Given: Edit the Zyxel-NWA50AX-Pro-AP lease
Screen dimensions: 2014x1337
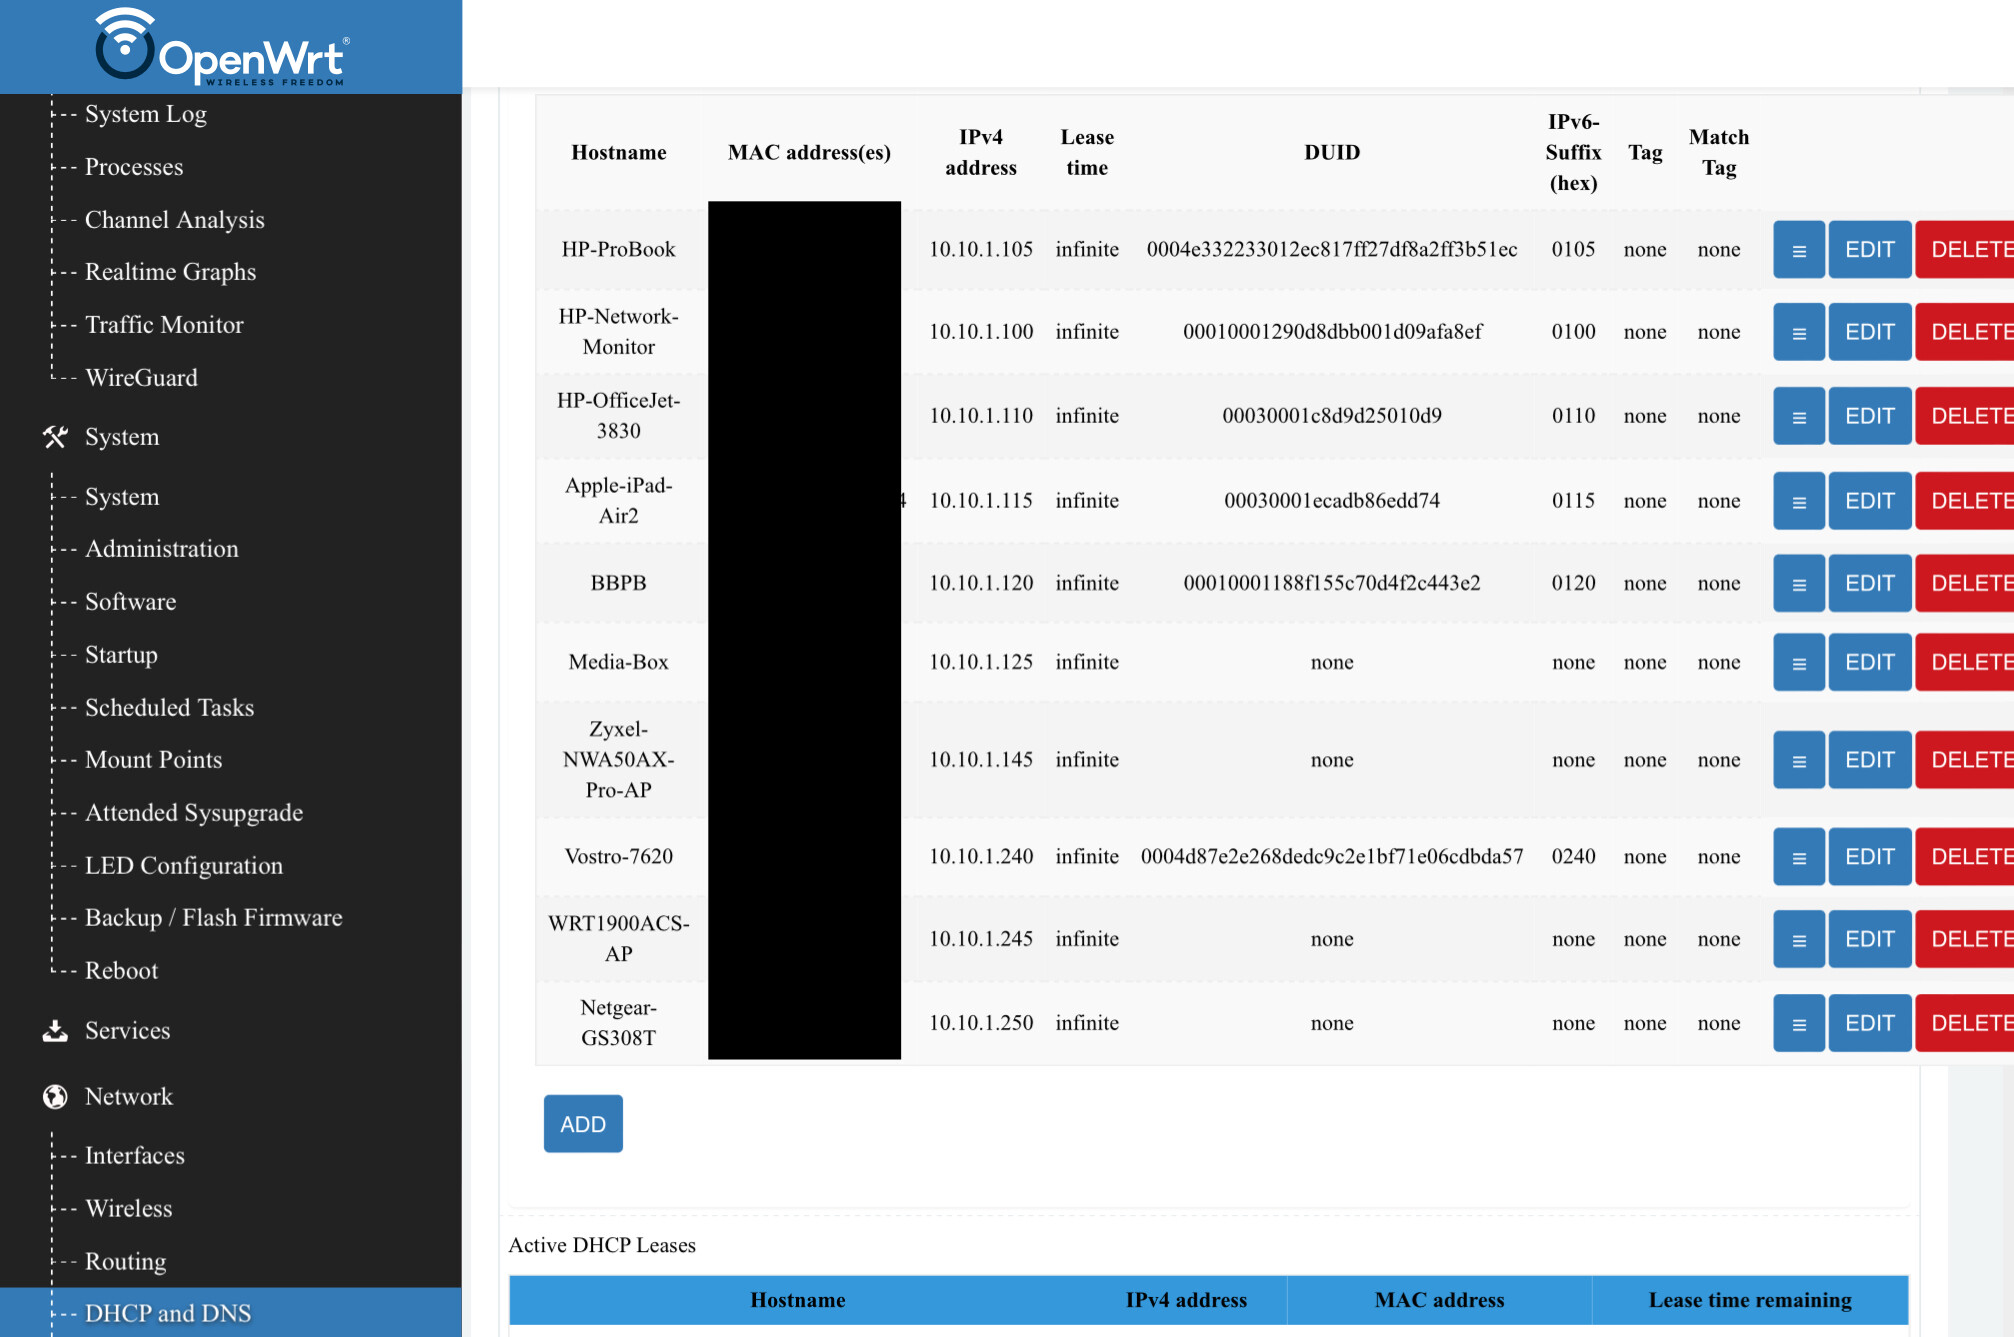Looking at the screenshot, I should click(1870, 760).
